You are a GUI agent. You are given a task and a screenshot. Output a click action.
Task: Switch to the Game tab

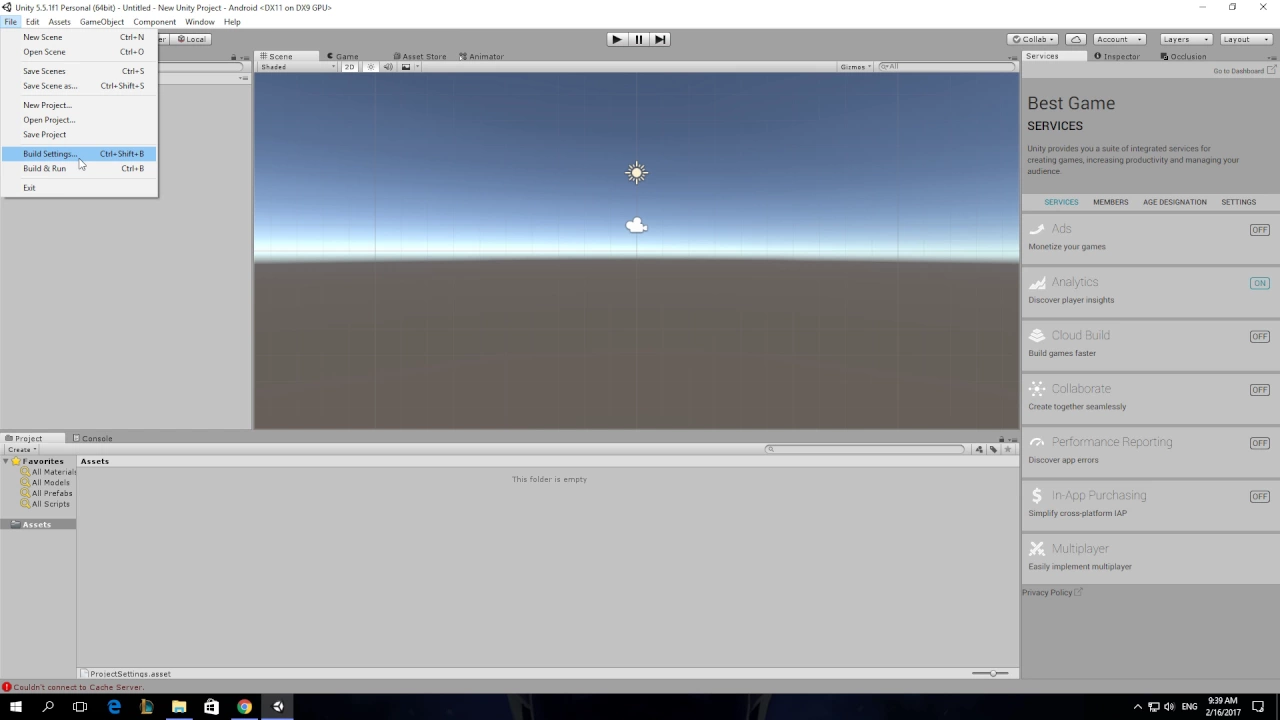pos(343,56)
